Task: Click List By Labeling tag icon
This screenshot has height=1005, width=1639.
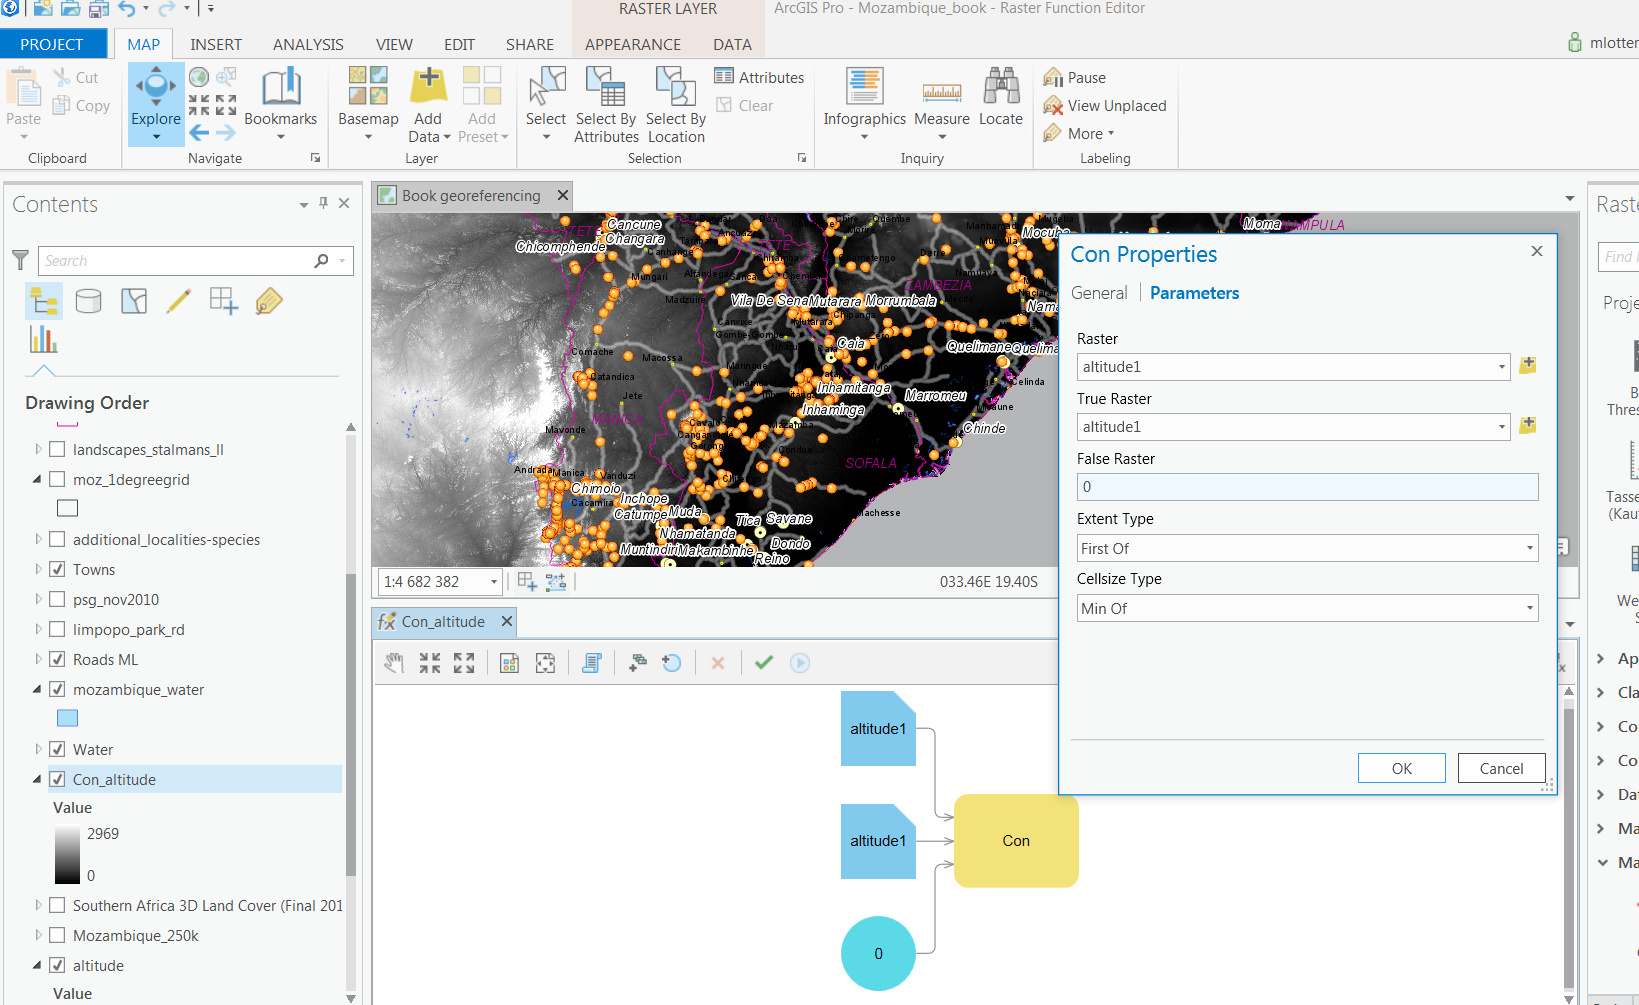Action: (x=269, y=301)
